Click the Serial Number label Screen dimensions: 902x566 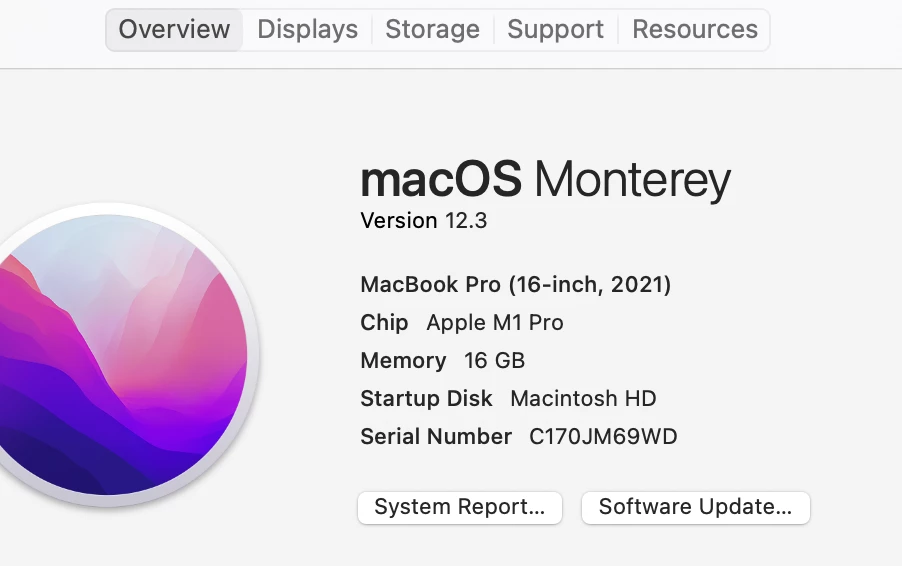click(x=436, y=437)
